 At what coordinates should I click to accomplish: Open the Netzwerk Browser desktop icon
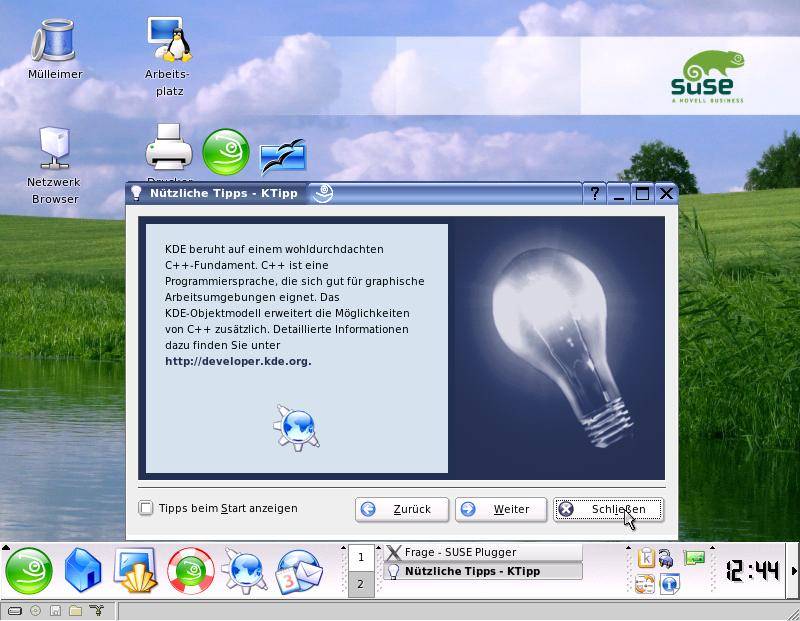[x=55, y=148]
